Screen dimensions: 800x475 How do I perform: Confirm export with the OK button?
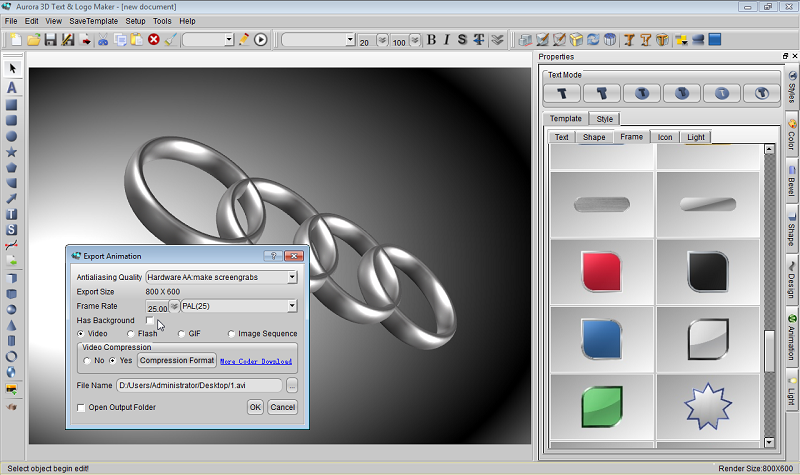tap(255, 407)
